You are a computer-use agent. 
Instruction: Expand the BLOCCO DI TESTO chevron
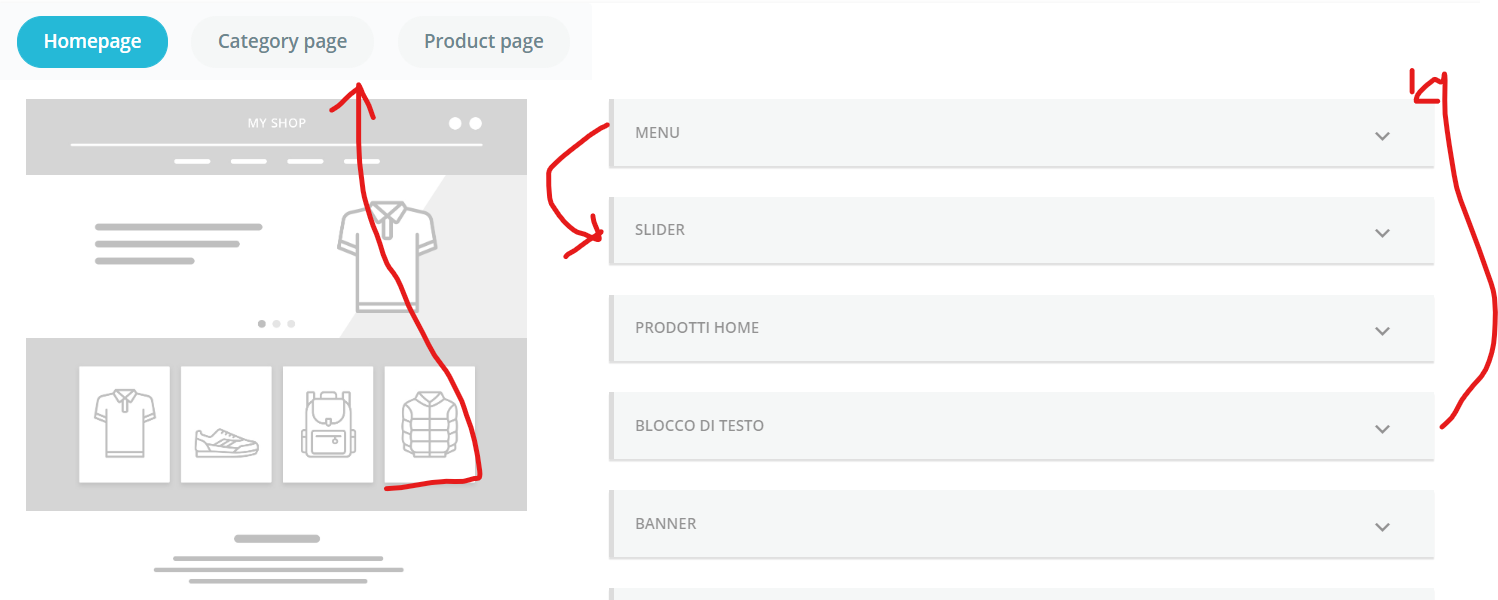[x=1382, y=429]
